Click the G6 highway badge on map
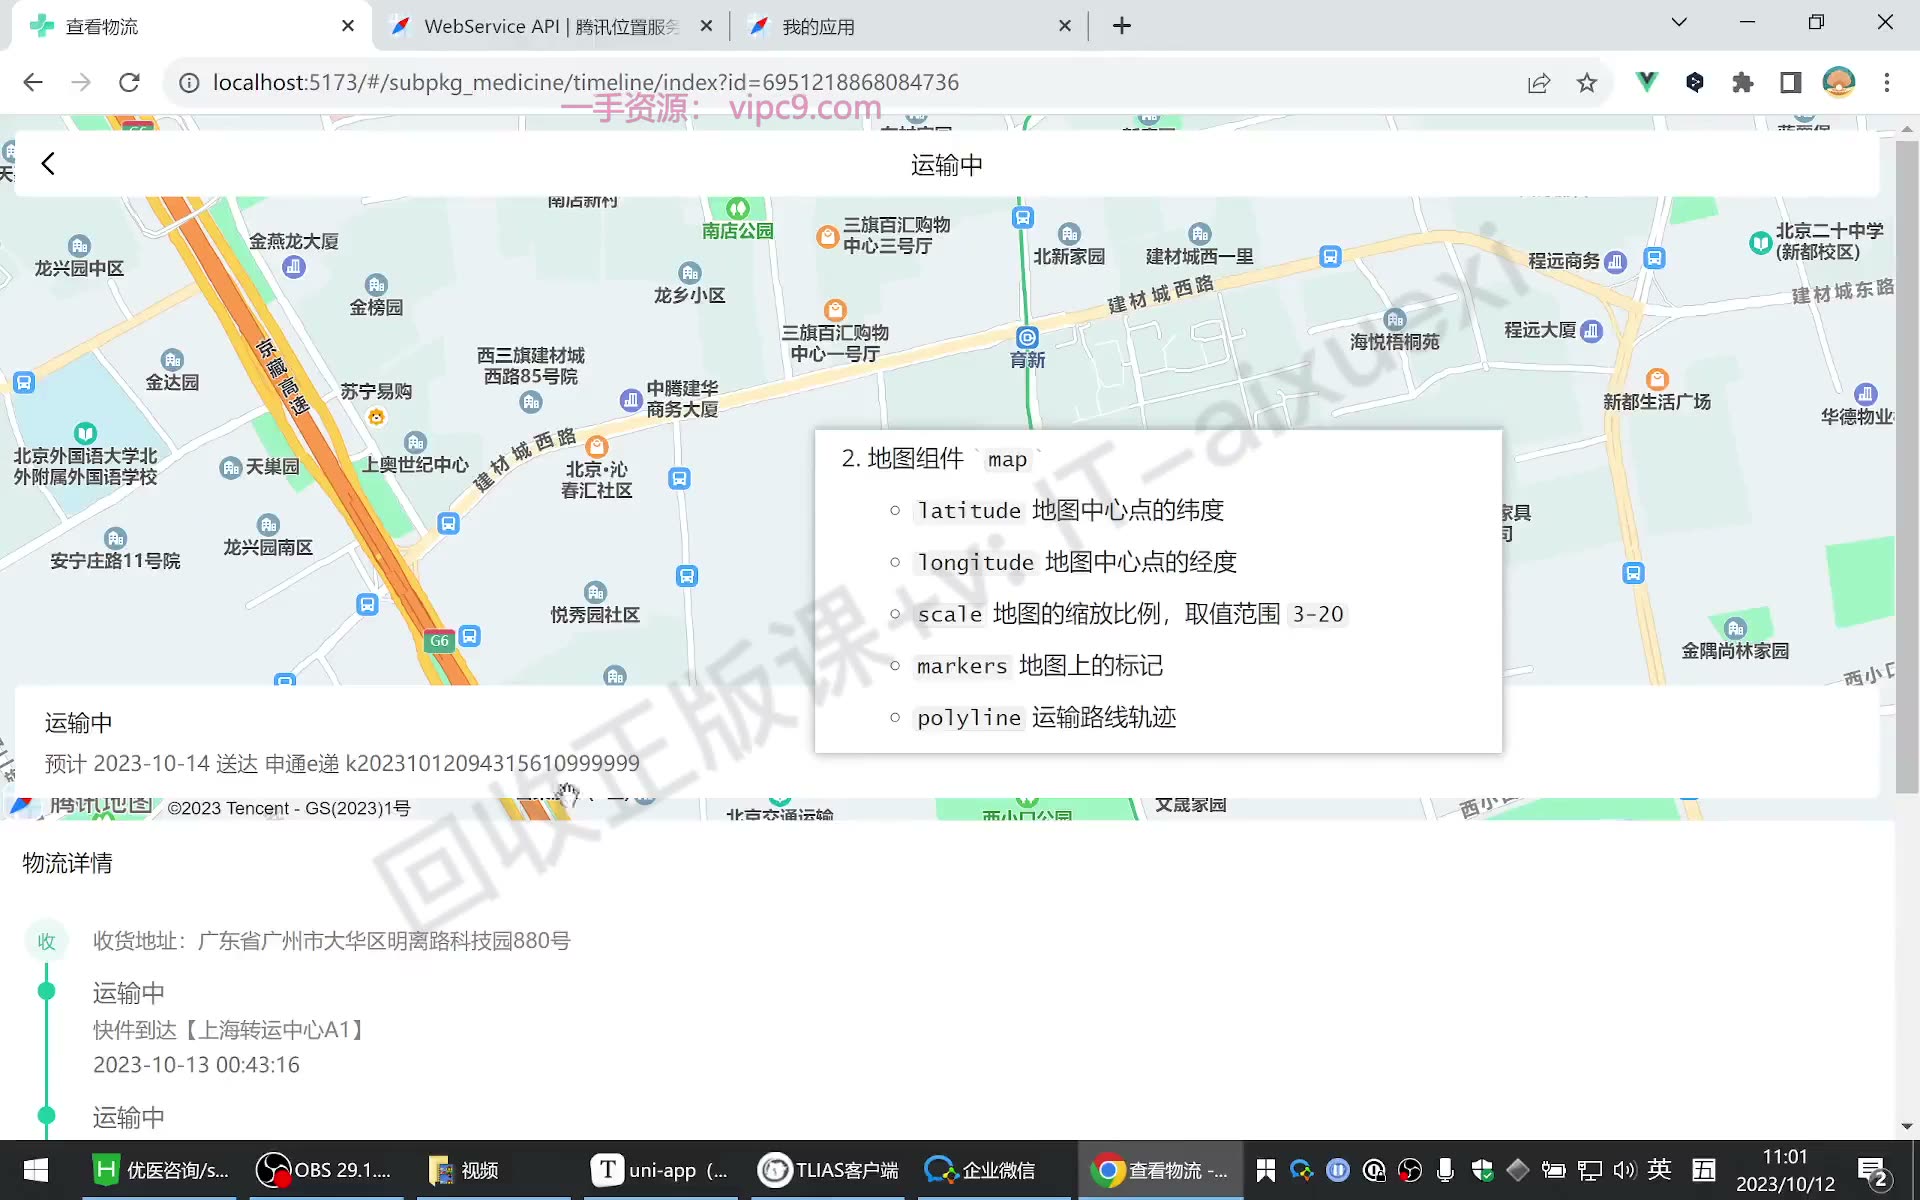 [439, 641]
